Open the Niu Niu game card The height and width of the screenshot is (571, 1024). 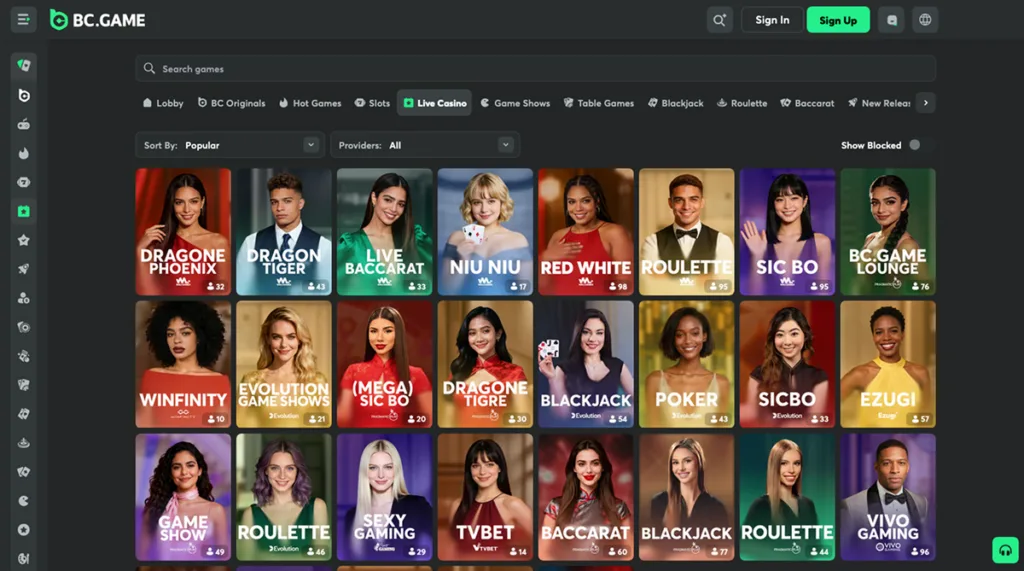485,232
